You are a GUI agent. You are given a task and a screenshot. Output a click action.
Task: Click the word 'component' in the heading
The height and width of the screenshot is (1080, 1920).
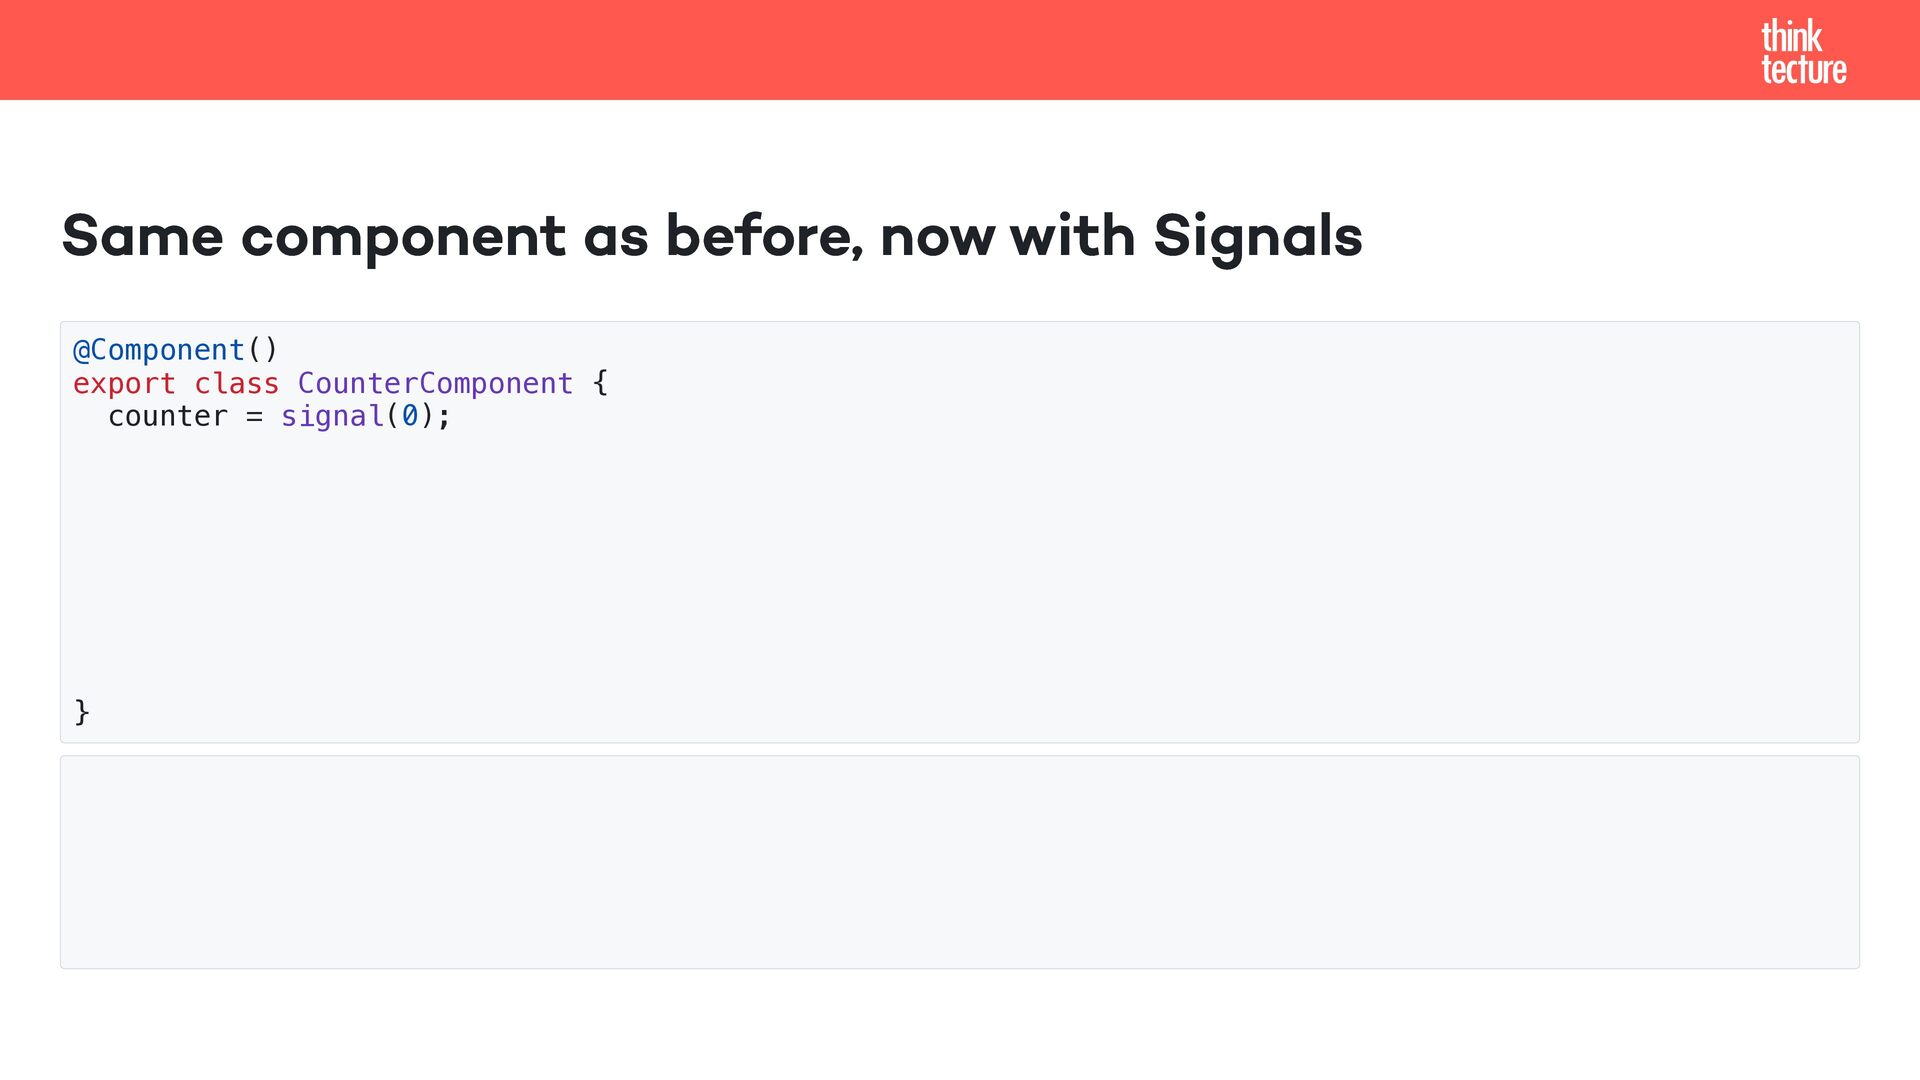(404, 237)
